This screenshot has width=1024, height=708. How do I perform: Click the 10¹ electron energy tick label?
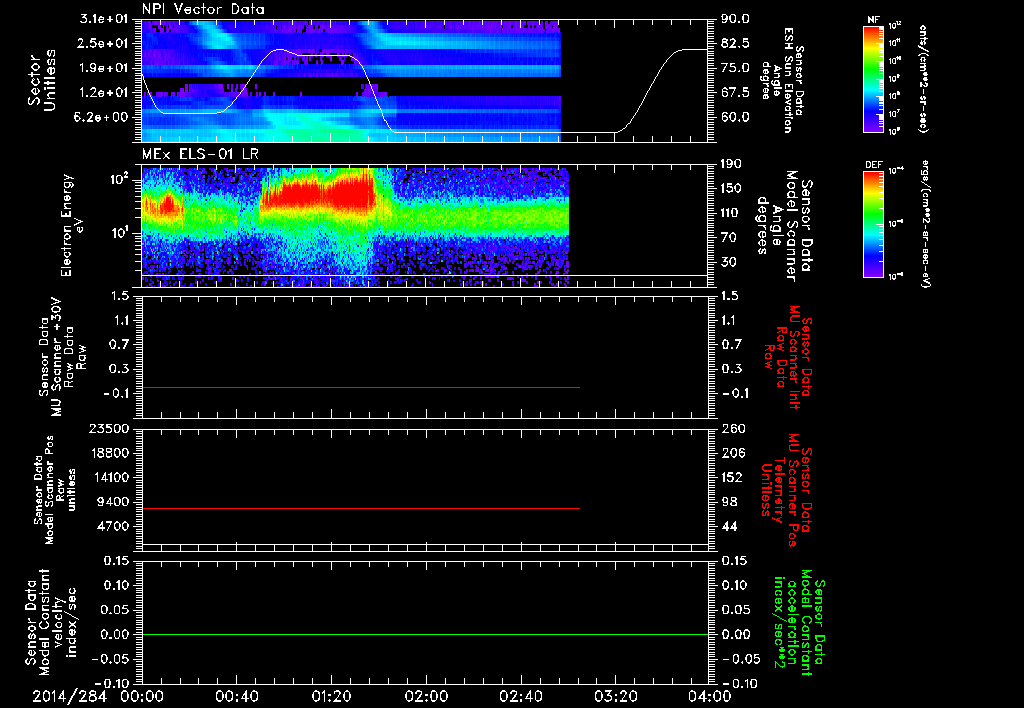[x=121, y=233]
